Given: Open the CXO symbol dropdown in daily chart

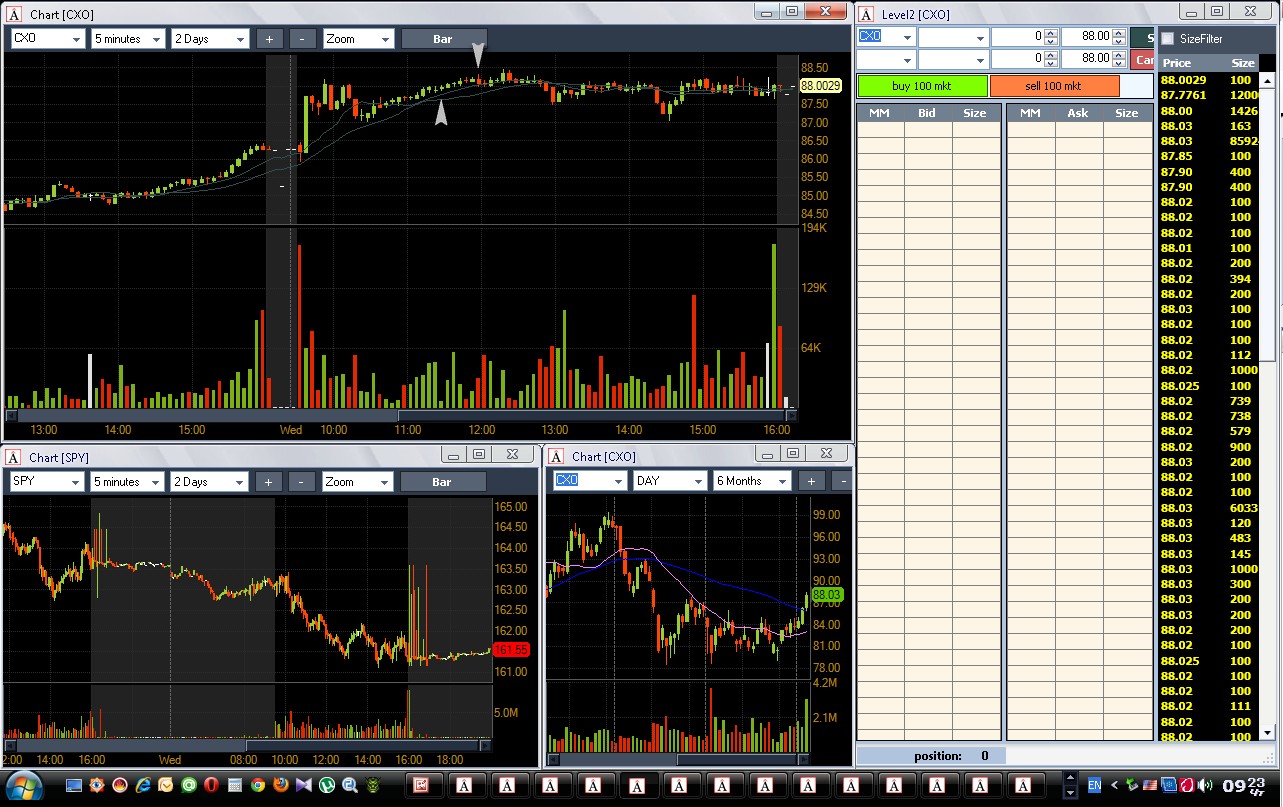Looking at the screenshot, I should (590, 481).
